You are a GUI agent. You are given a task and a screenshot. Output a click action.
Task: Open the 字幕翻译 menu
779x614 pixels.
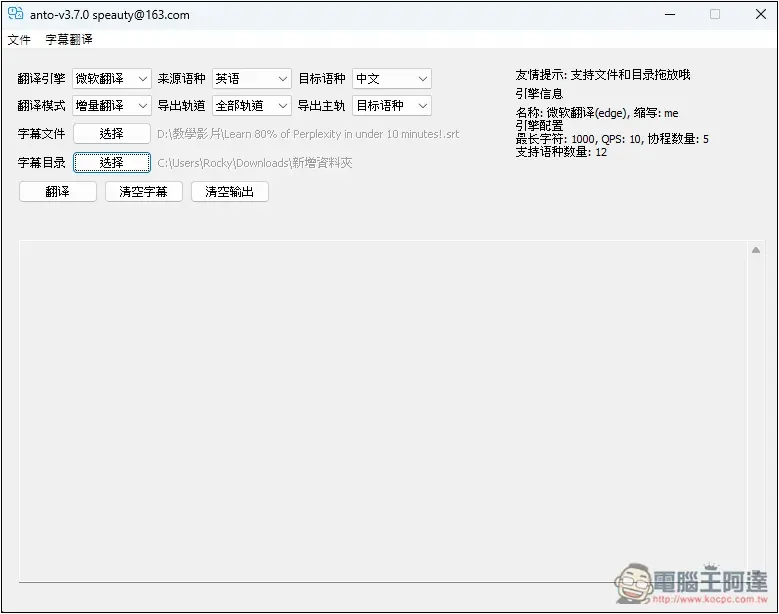tap(69, 40)
